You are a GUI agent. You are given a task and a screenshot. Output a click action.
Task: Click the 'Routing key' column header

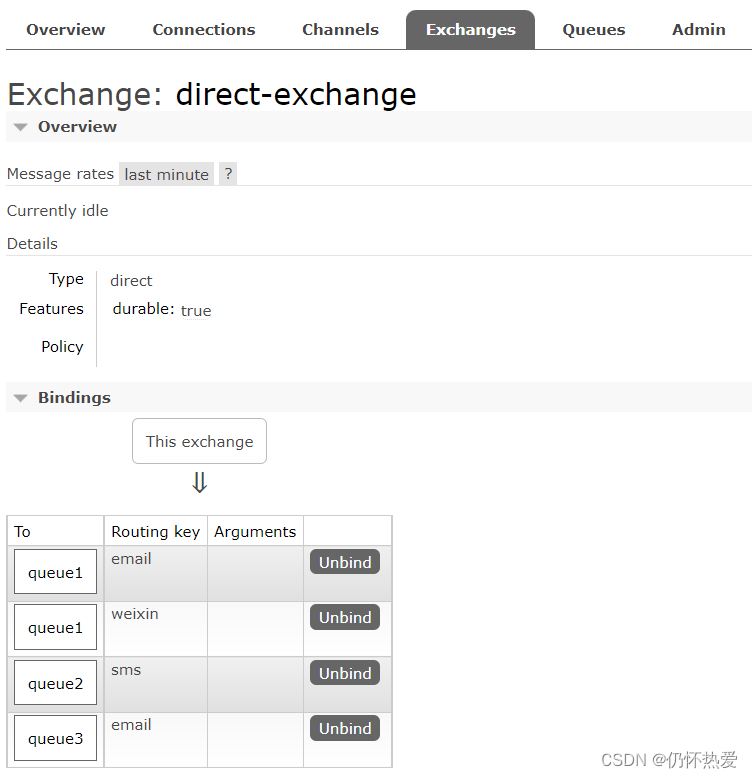pos(155,532)
